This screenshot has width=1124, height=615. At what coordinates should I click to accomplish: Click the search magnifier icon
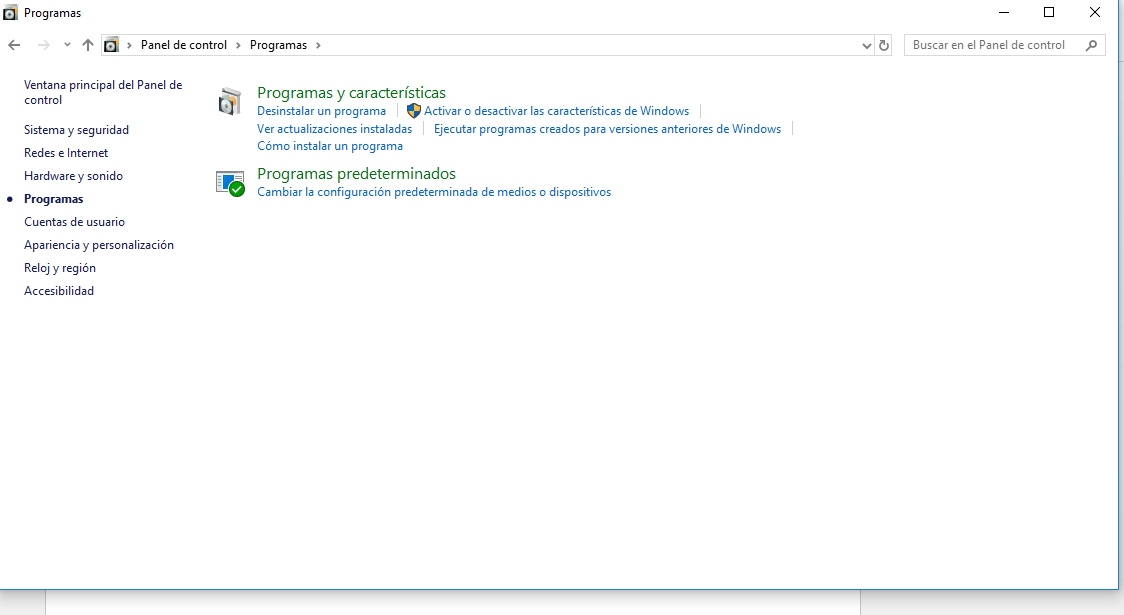(x=1091, y=45)
